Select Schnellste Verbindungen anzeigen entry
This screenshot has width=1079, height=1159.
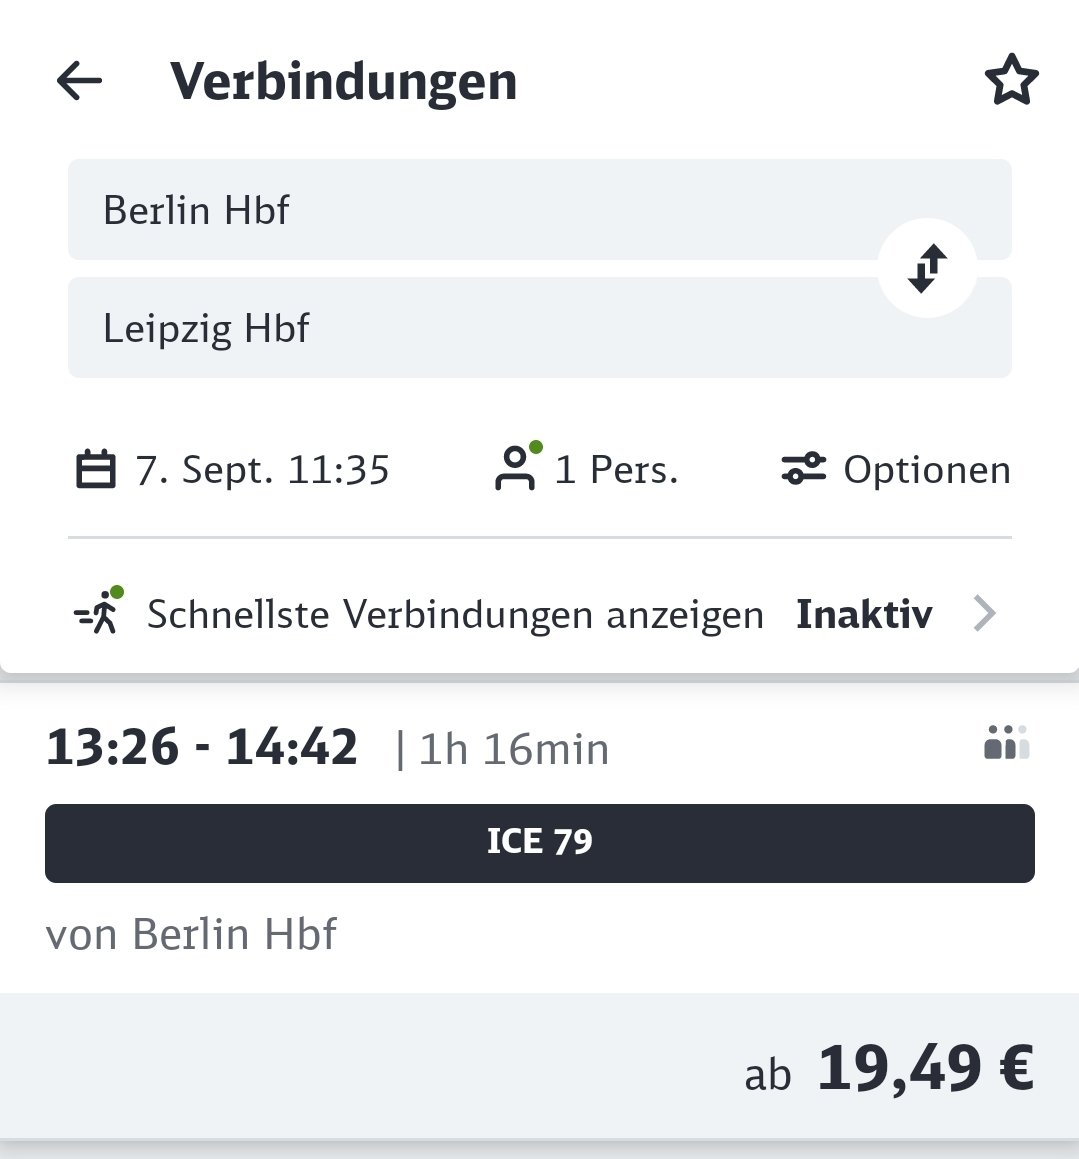click(x=455, y=614)
